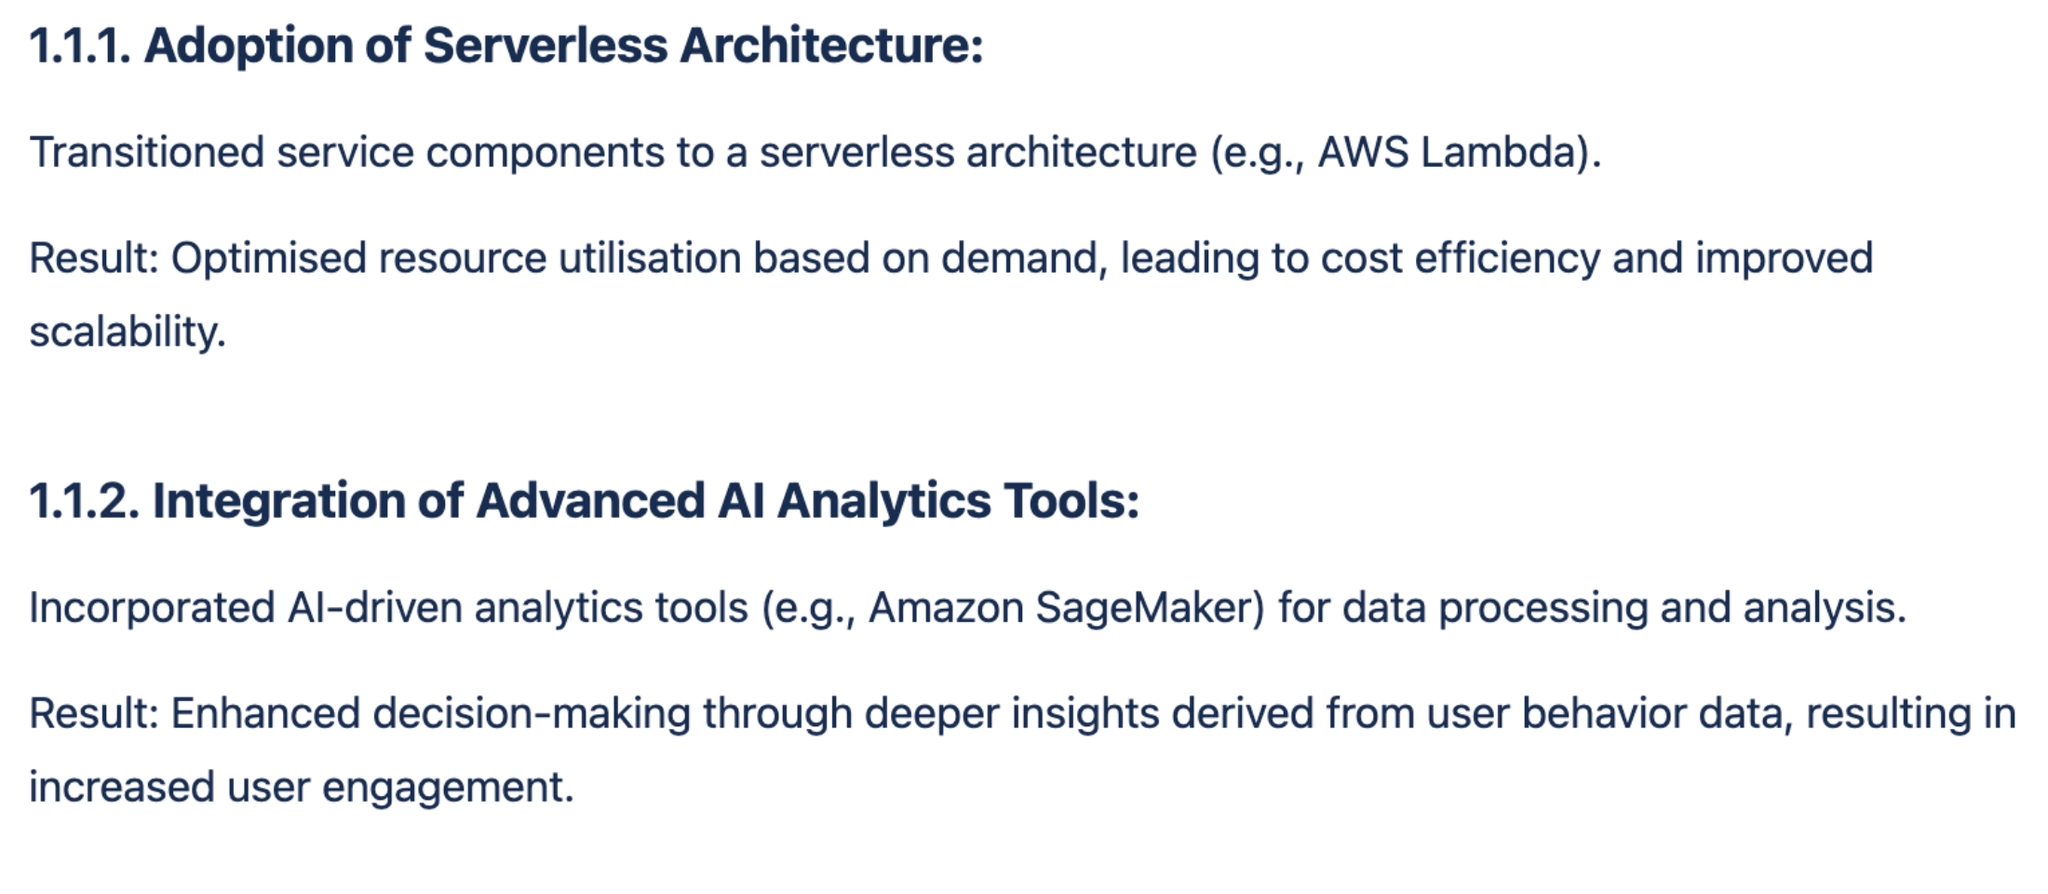
Task: Click the words "Amazon SageMaker"
Action: click(1066, 608)
